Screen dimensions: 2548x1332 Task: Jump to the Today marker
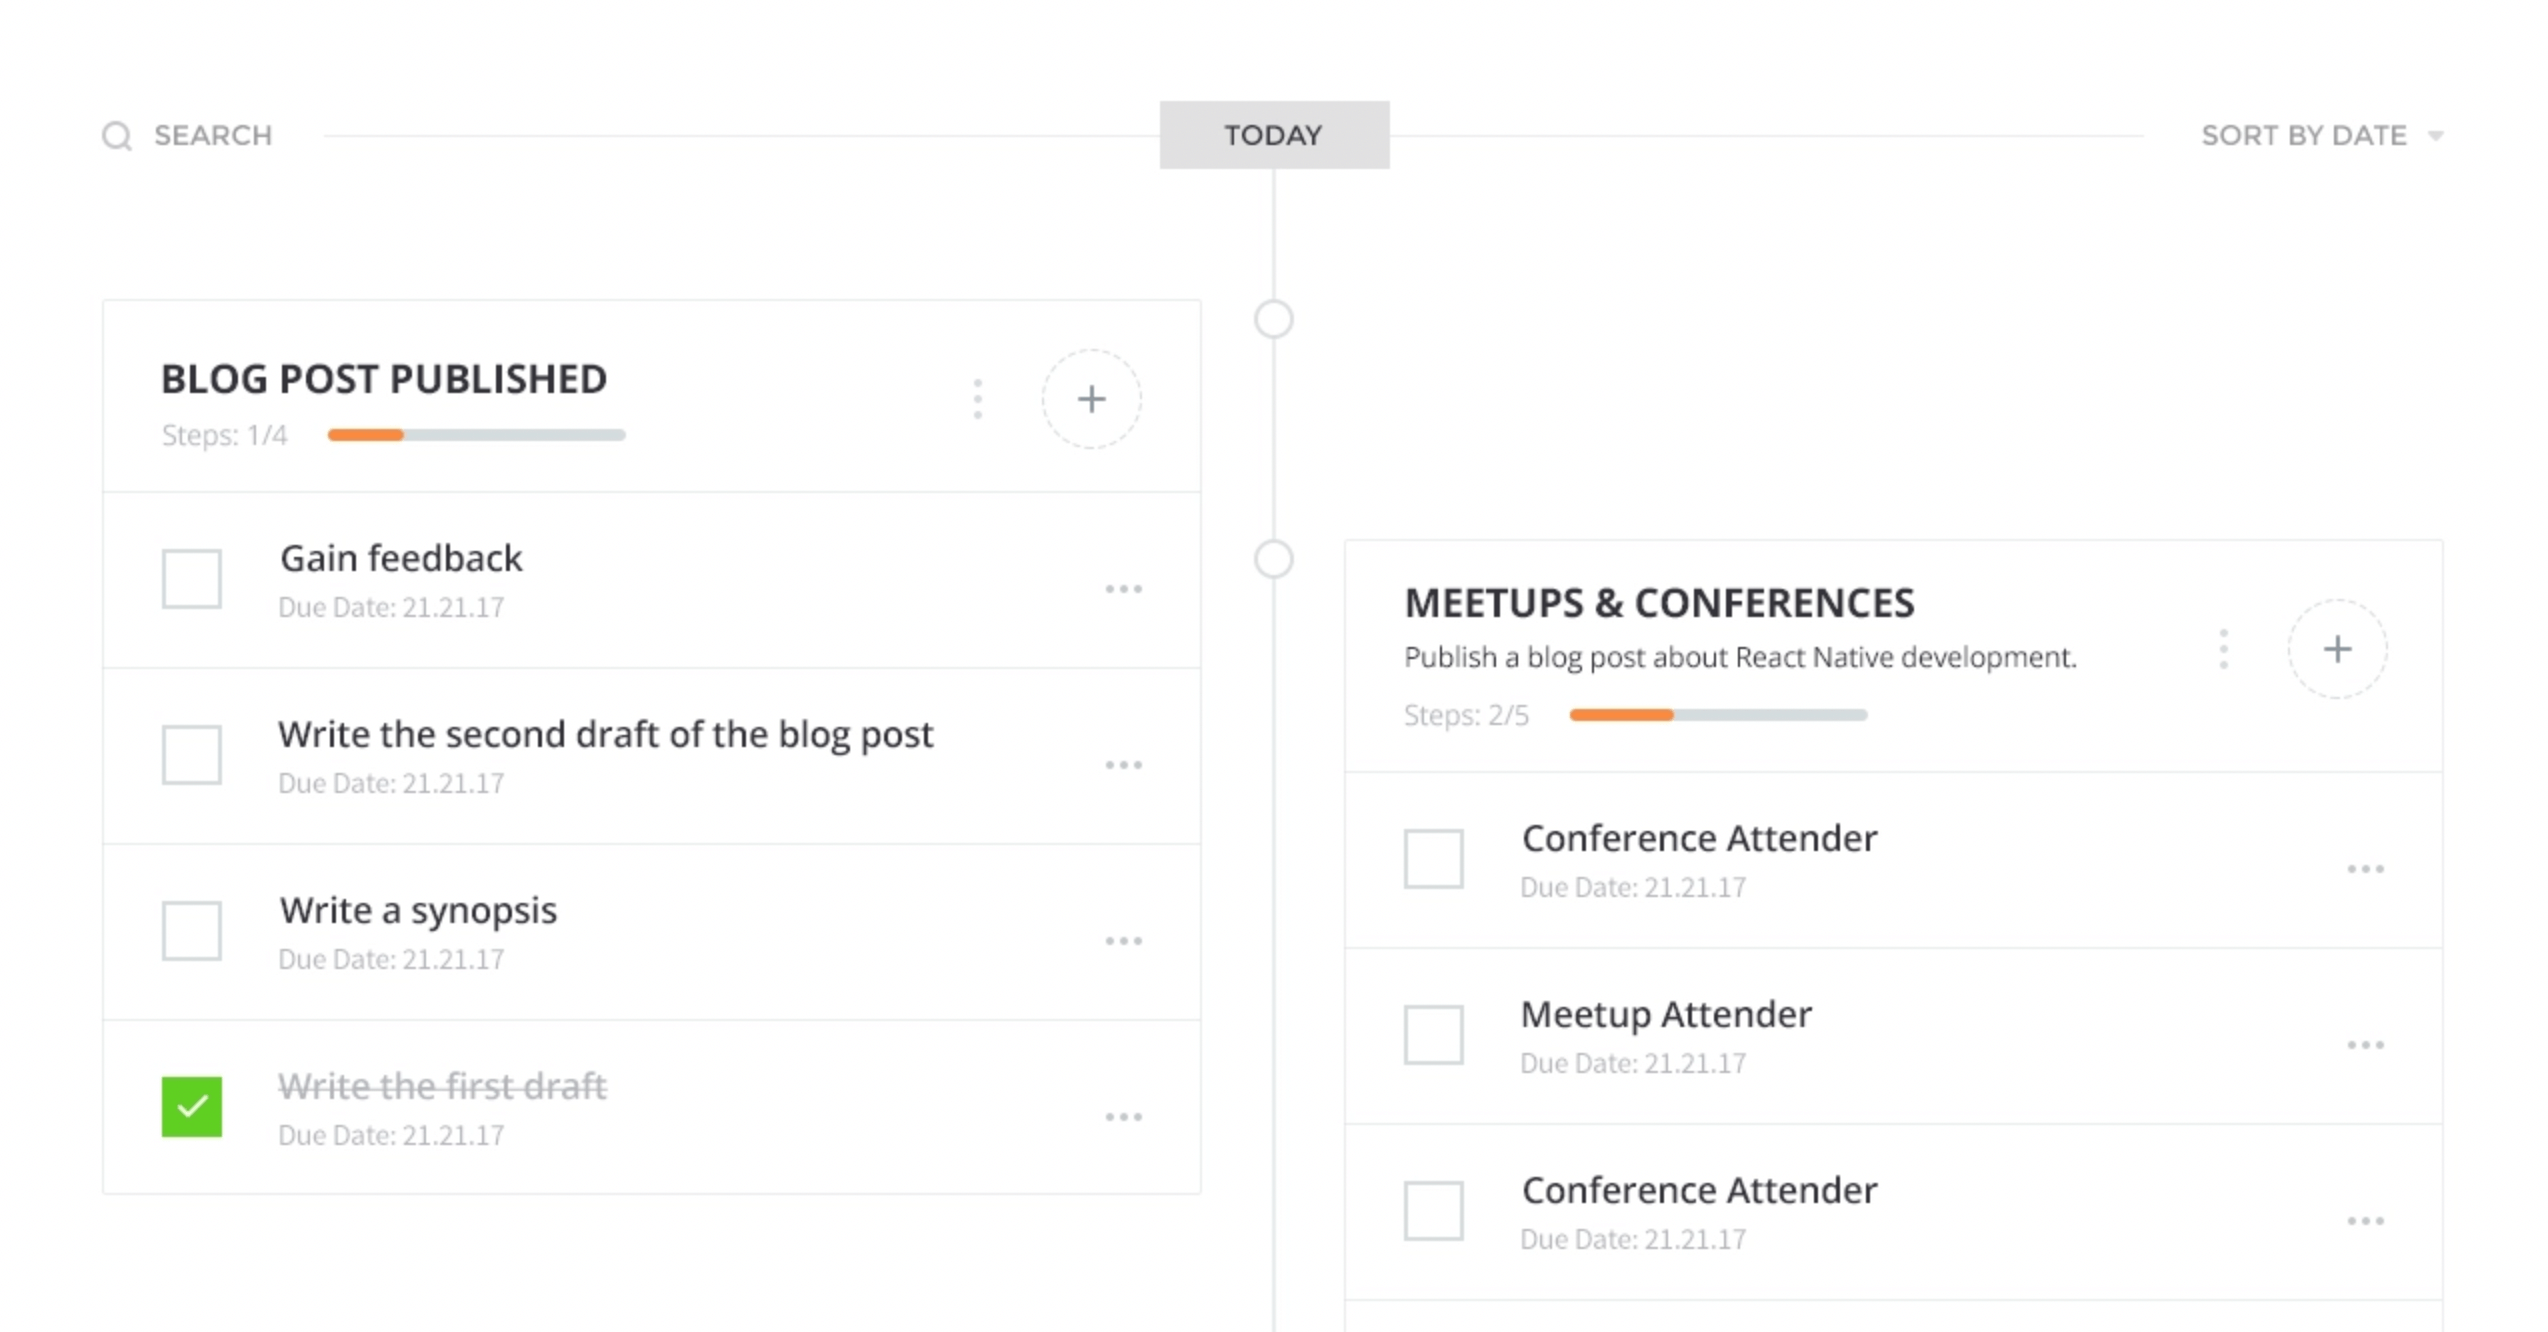click(x=1273, y=135)
